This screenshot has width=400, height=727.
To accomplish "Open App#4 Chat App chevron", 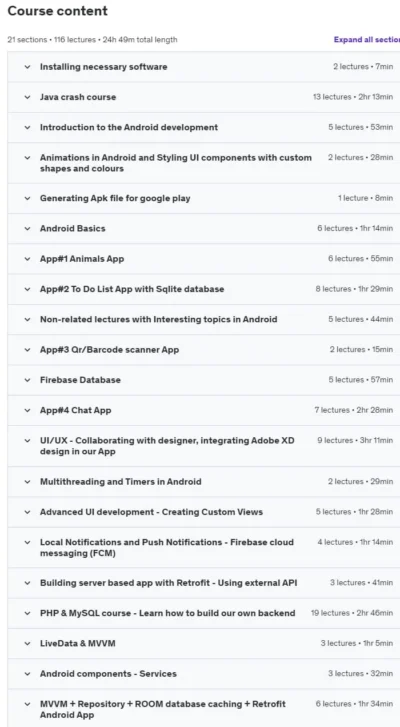I will pyautogui.click(x=27, y=410).
